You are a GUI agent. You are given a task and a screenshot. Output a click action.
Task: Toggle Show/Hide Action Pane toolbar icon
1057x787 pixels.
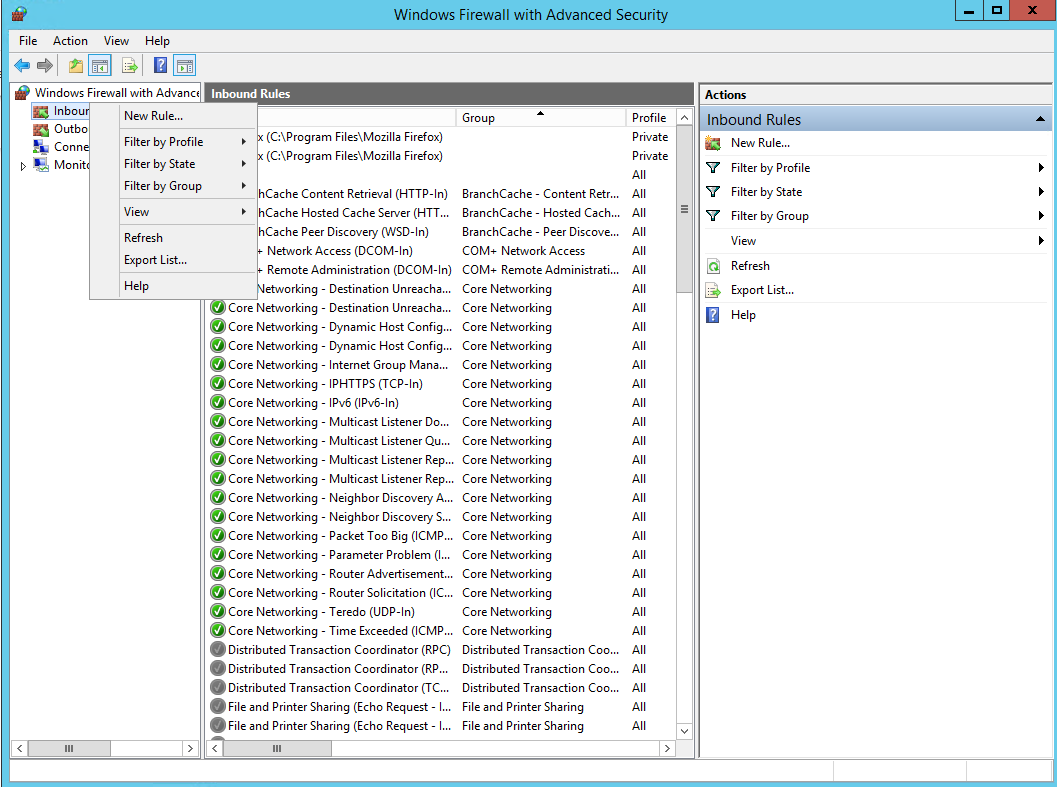184,66
